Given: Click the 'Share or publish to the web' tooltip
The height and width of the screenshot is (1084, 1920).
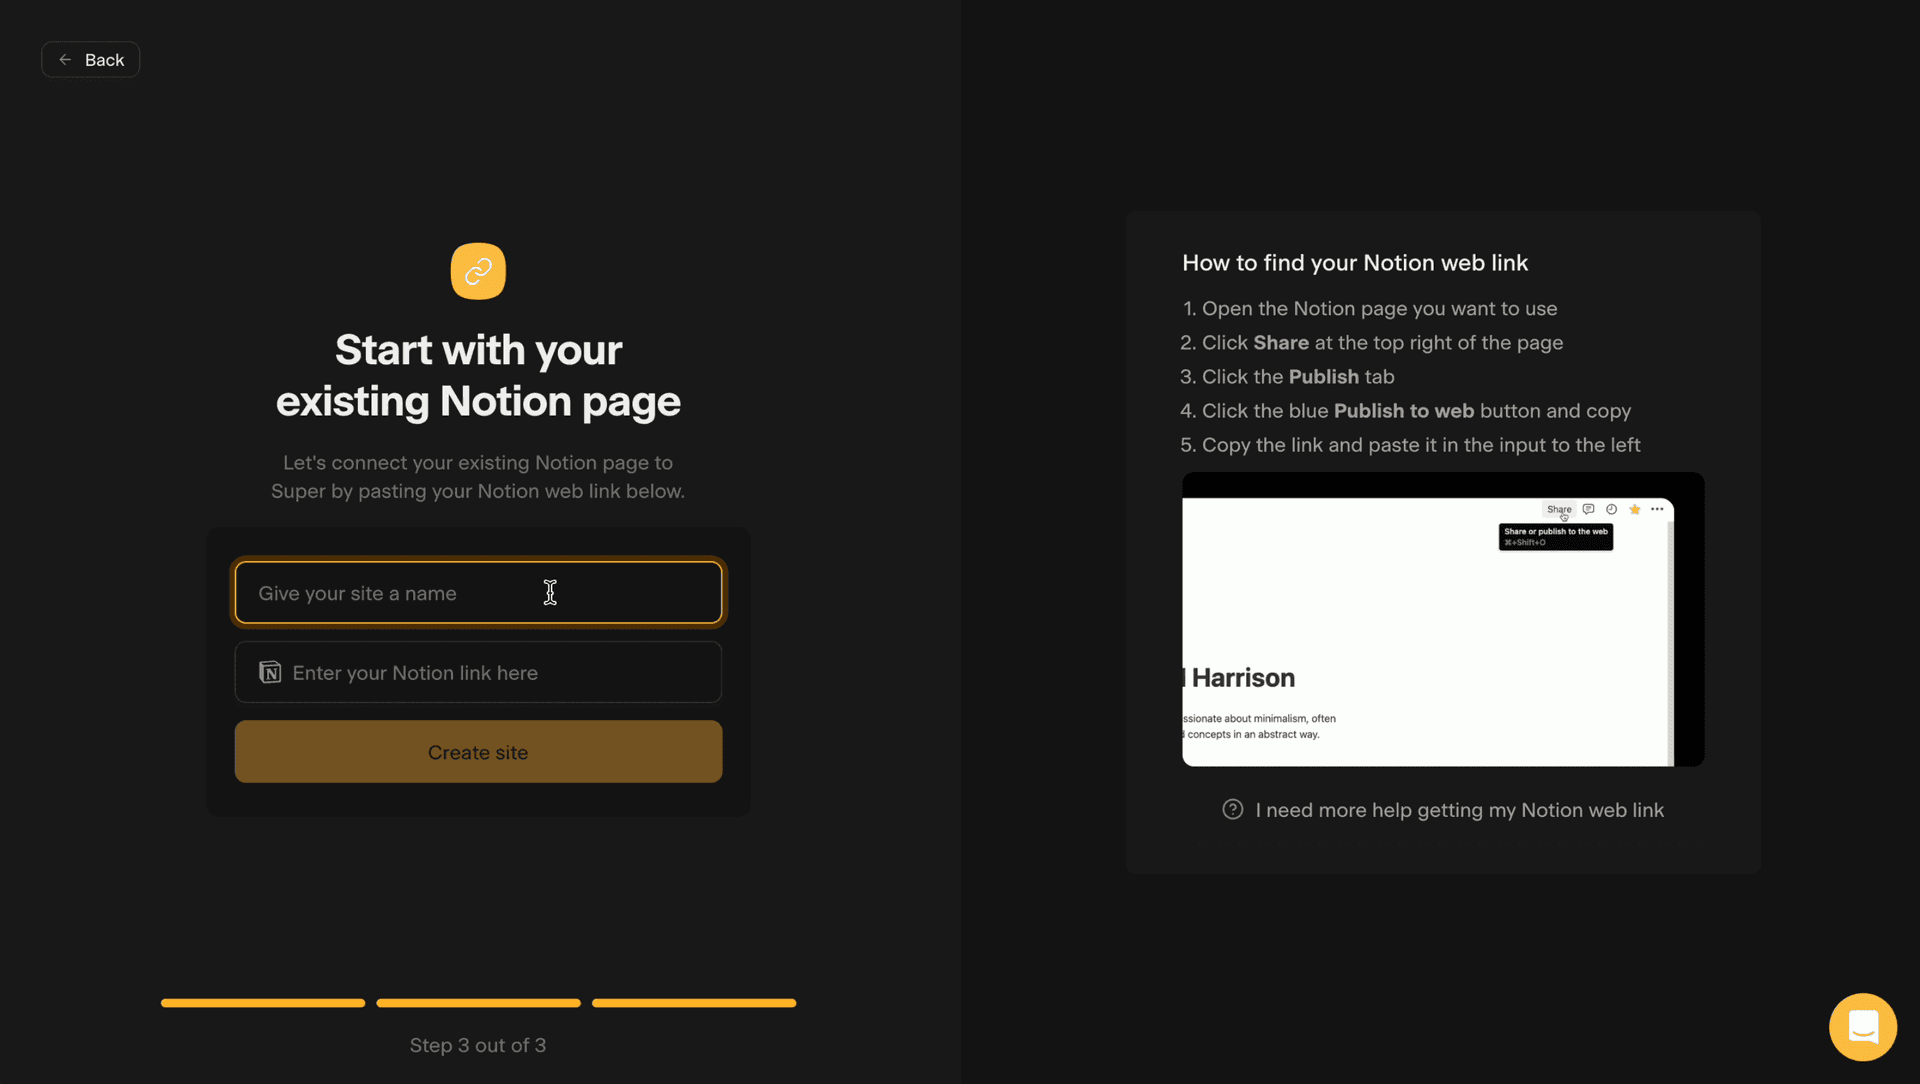Looking at the screenshot, I should tap(1555, 537).
